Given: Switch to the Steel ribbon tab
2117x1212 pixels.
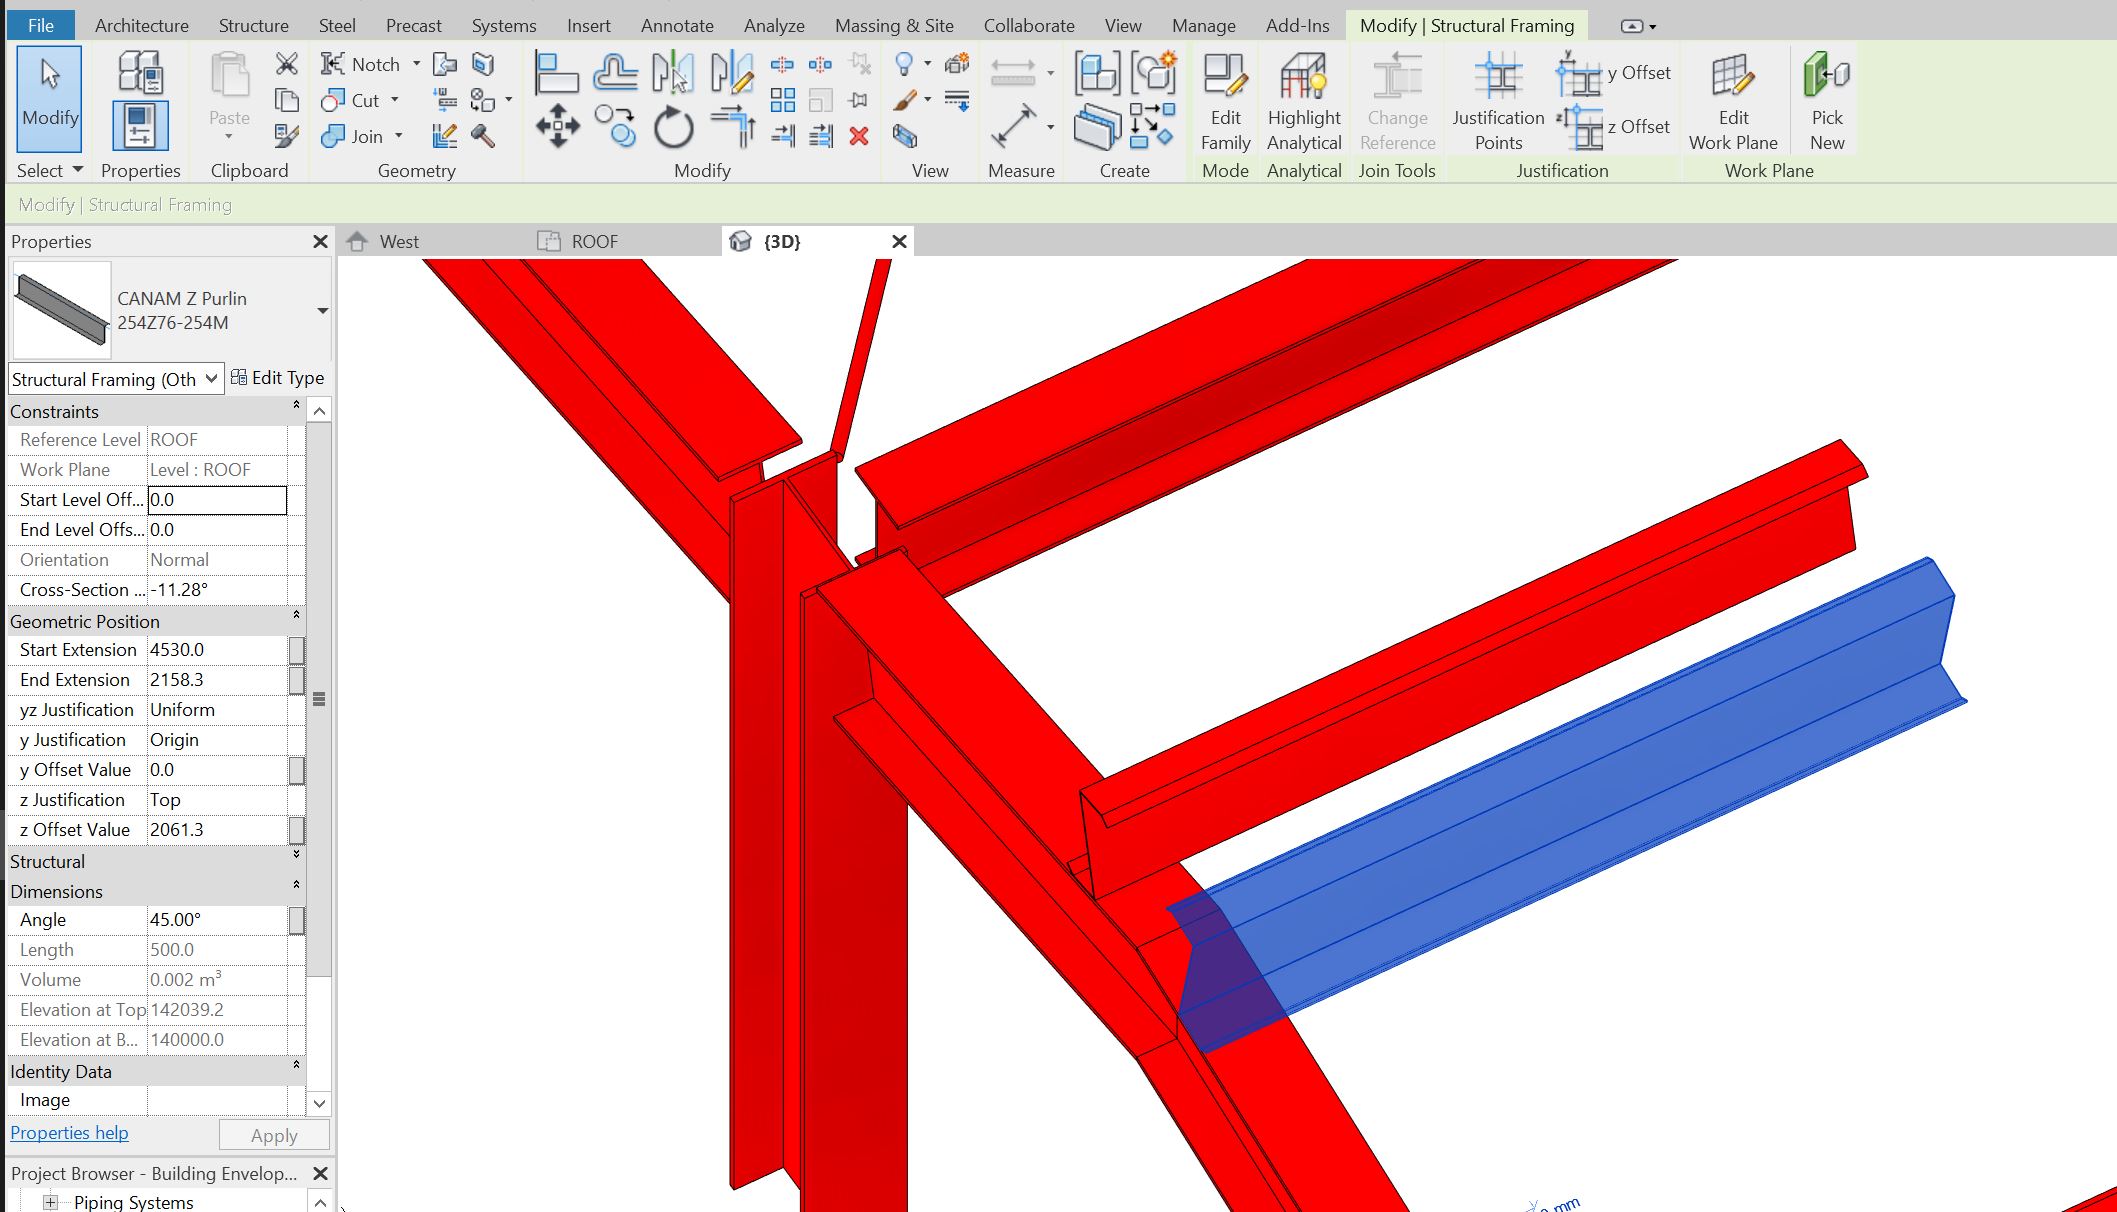Looking at the screenshot, I should [x=336, y=25].
